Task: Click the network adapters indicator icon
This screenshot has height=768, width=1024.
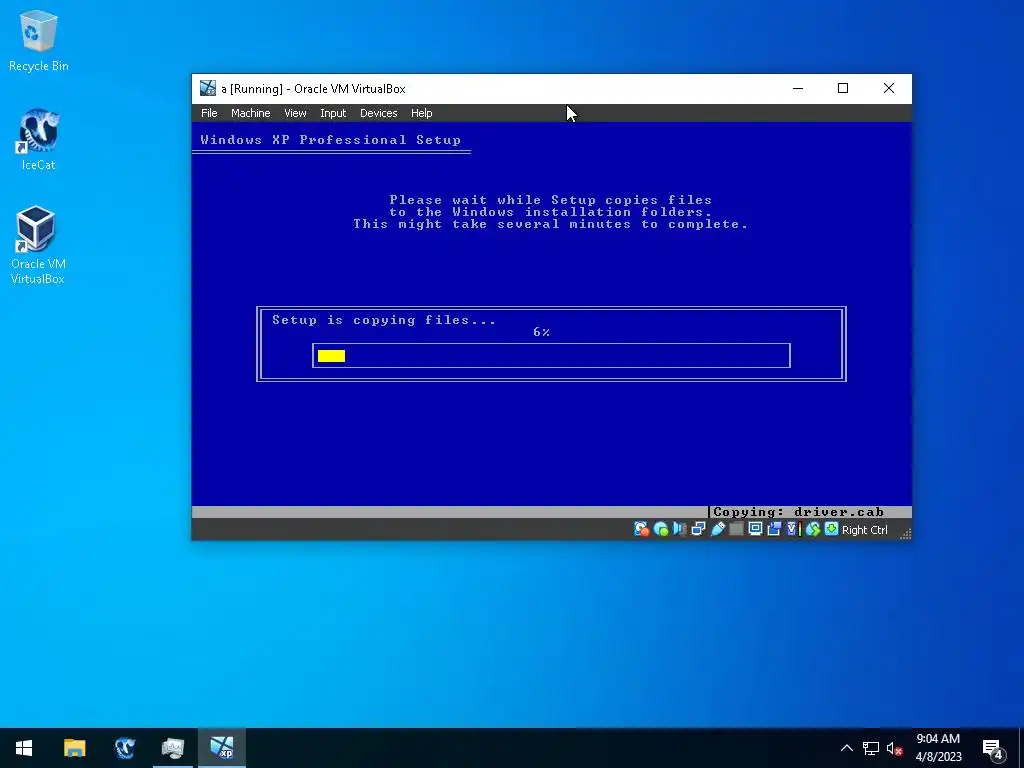Action: (x=698, y=529)
